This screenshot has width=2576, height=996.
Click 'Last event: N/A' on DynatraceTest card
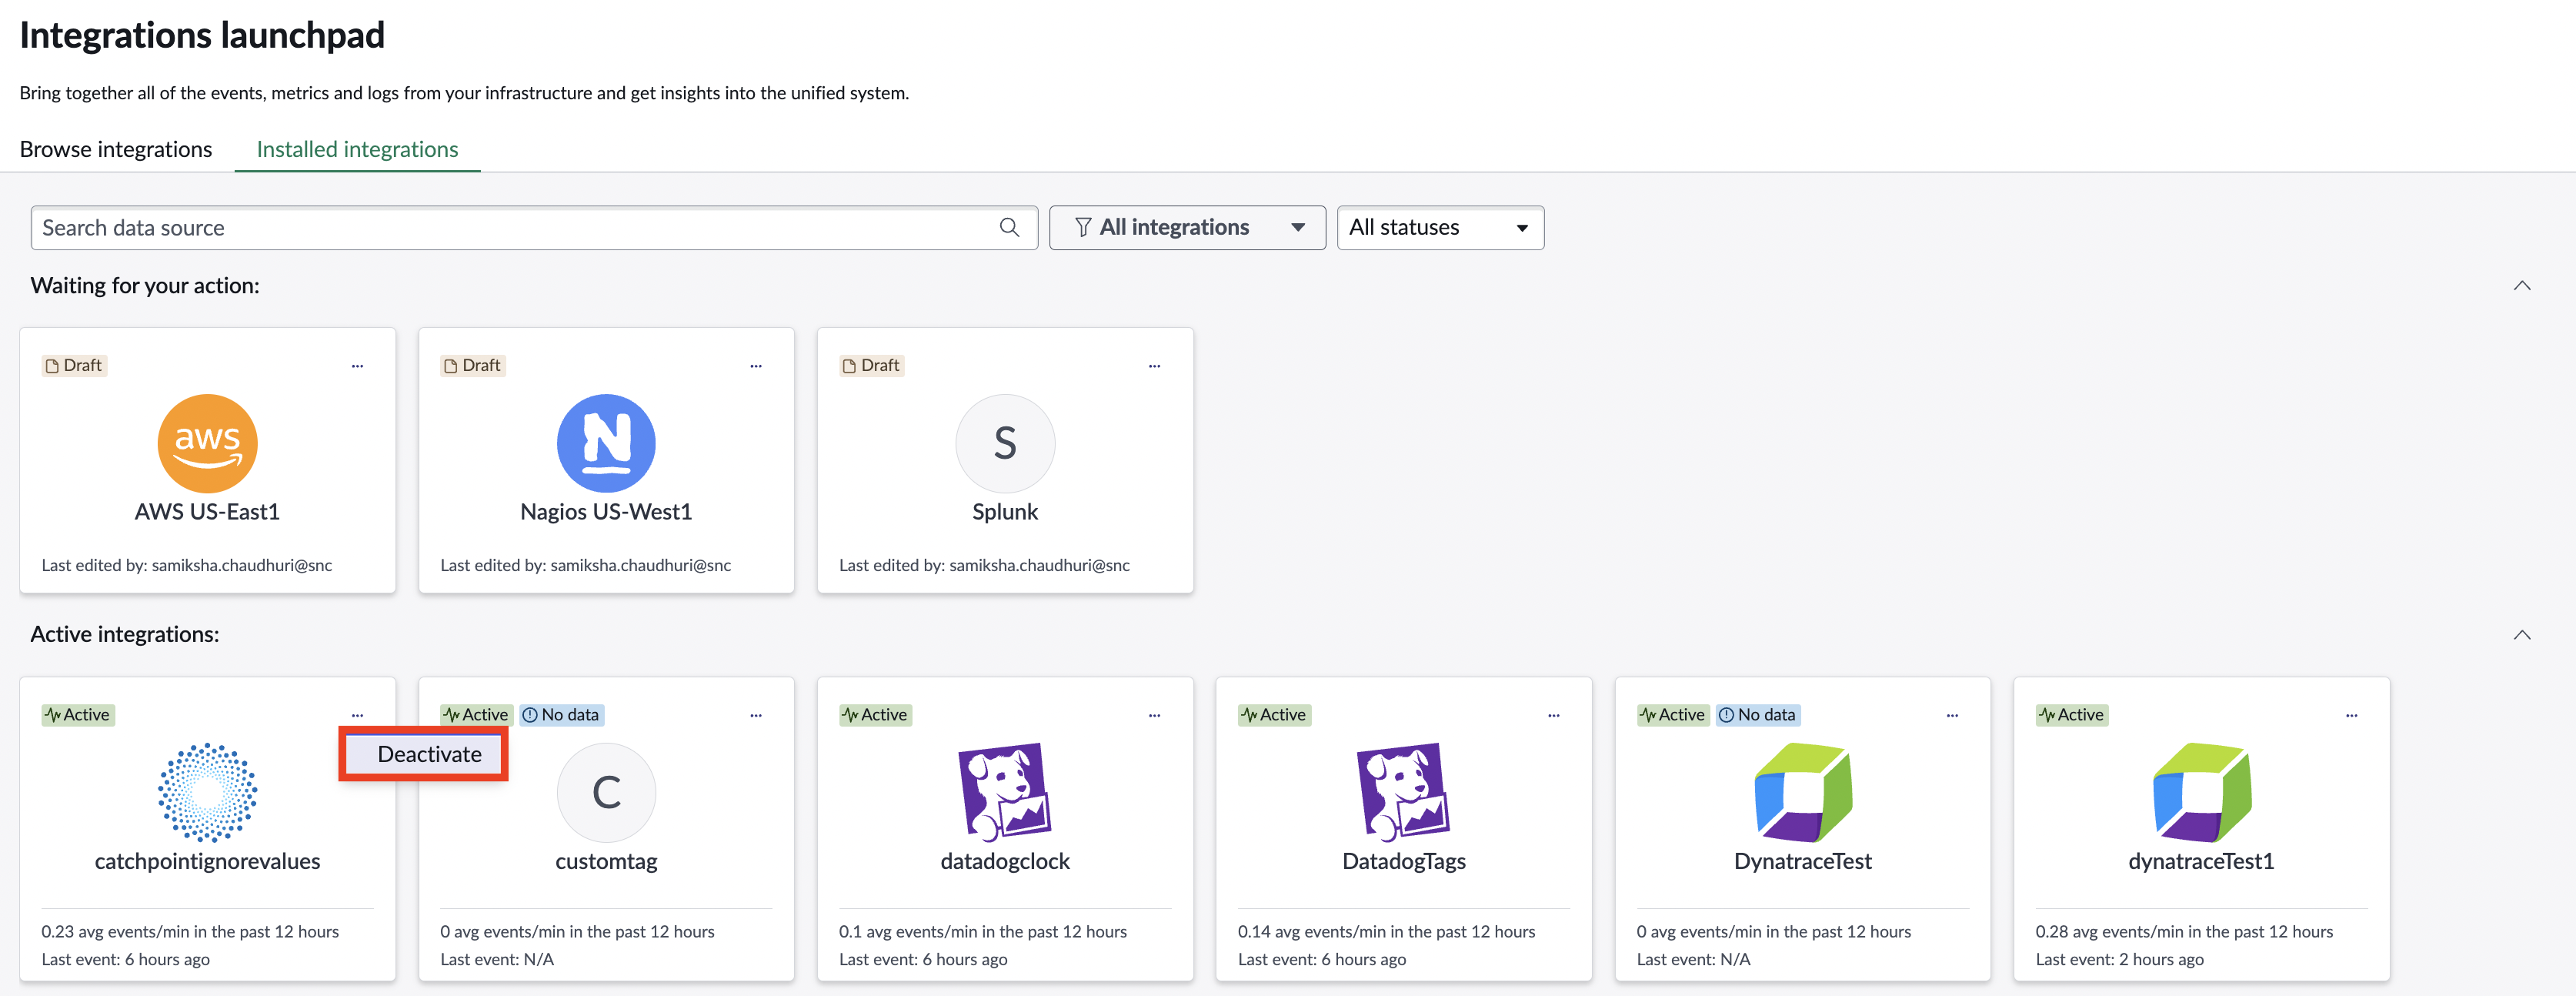[x=1694, y=960]
